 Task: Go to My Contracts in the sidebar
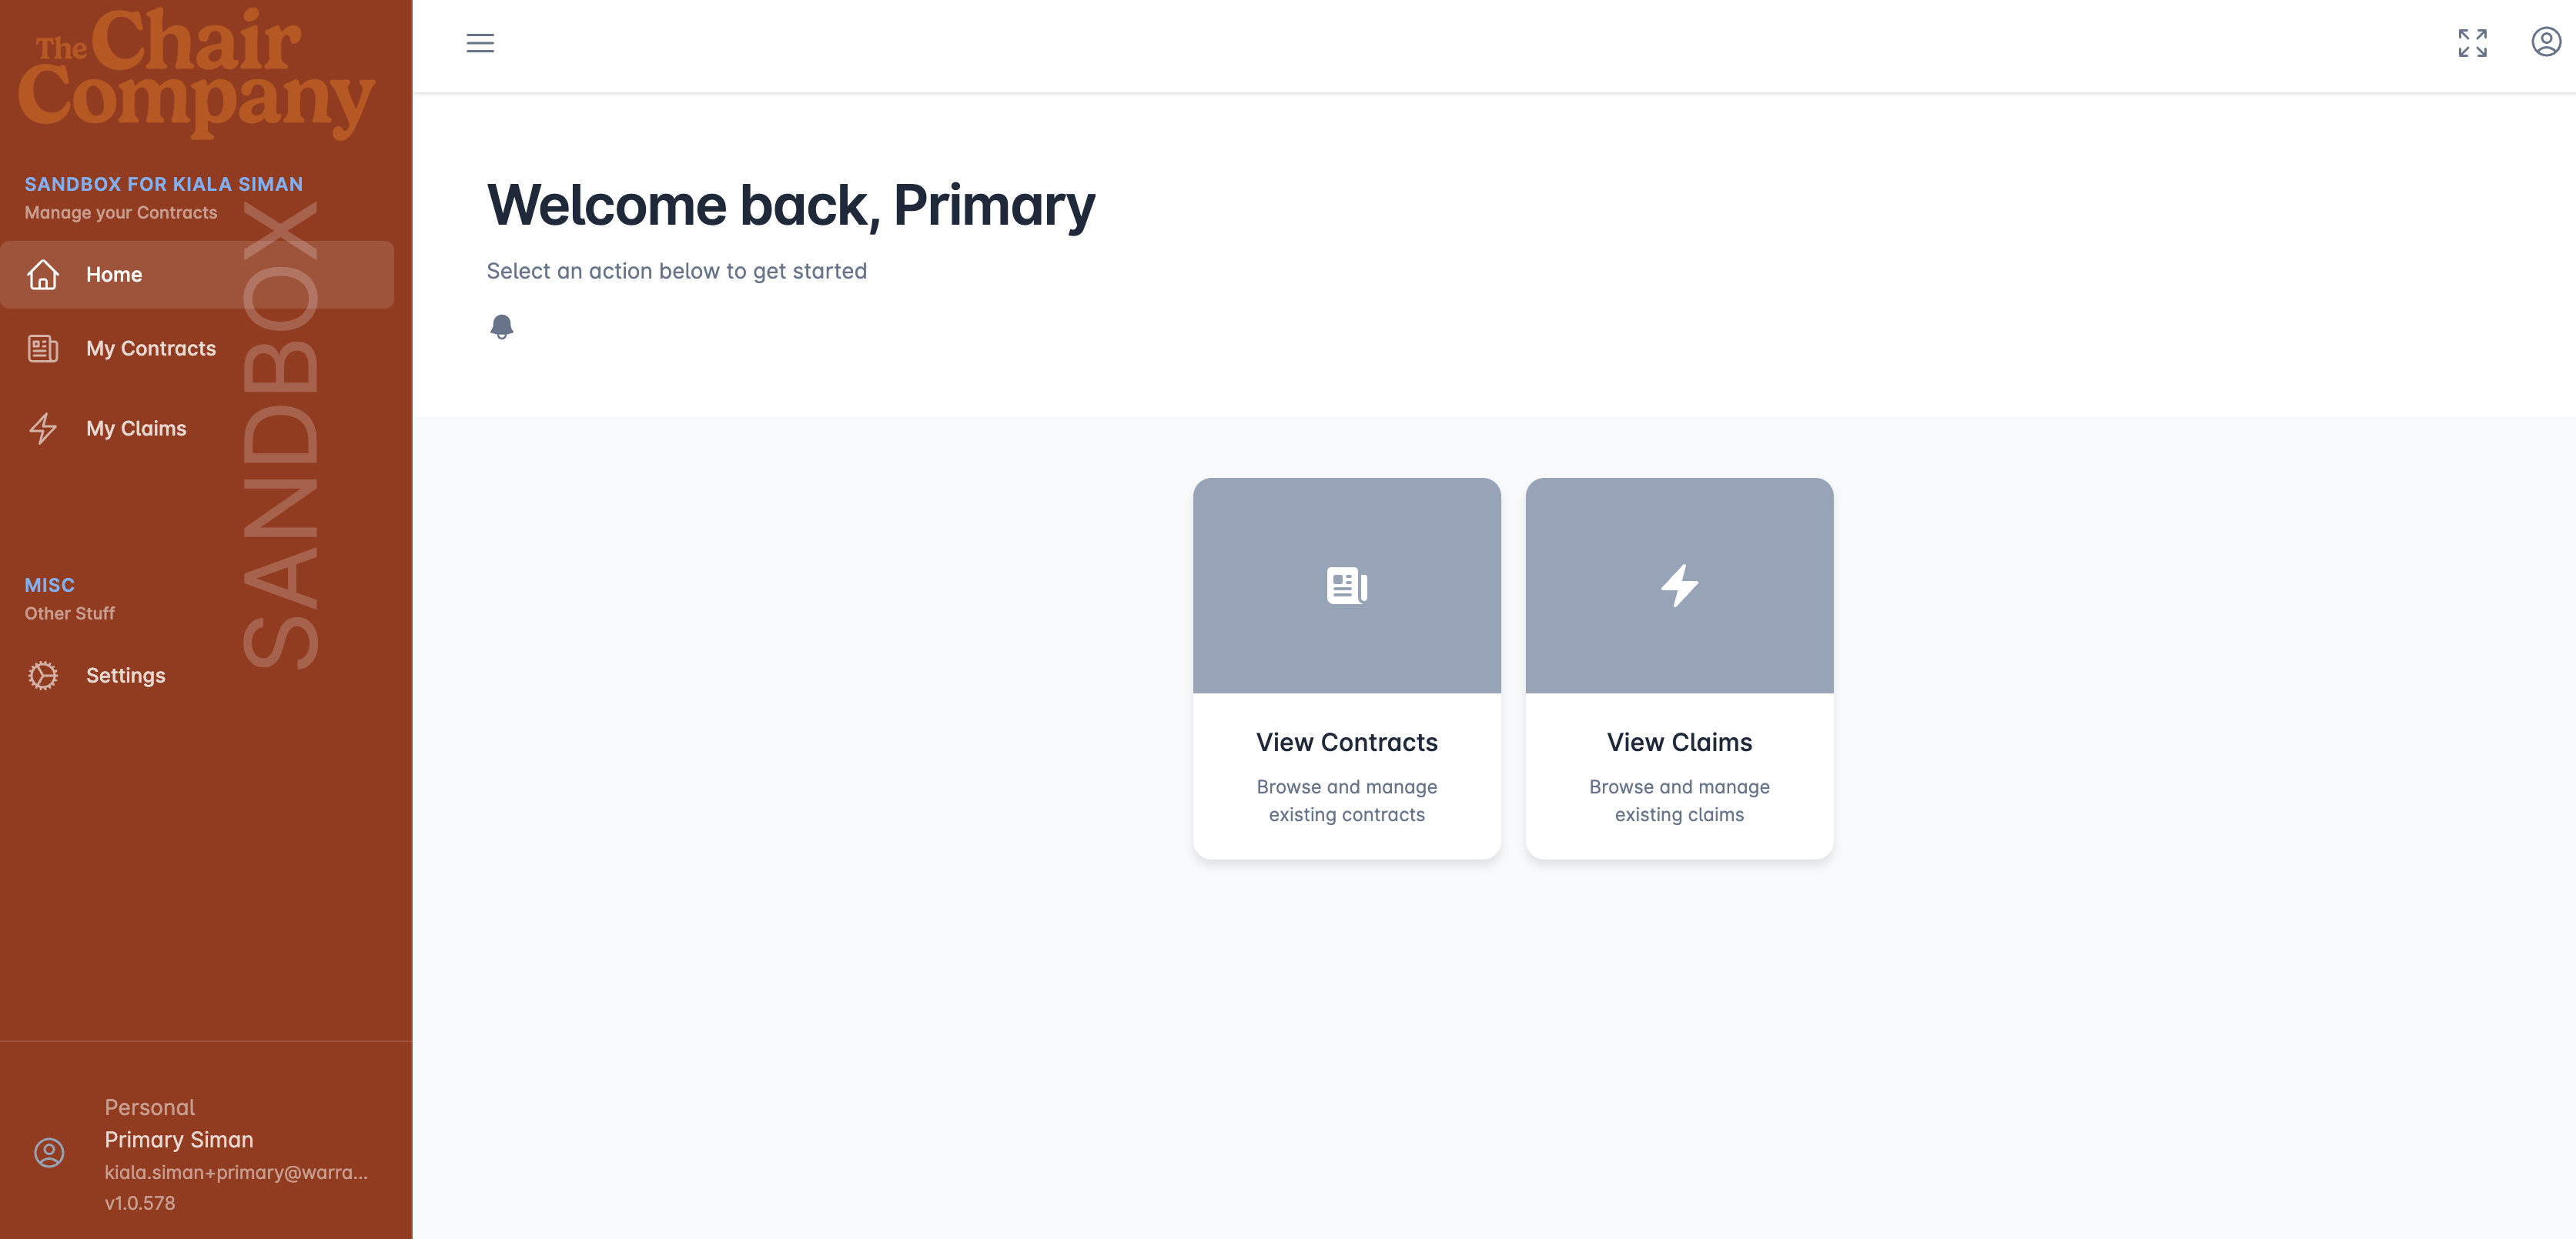[151, 348]
